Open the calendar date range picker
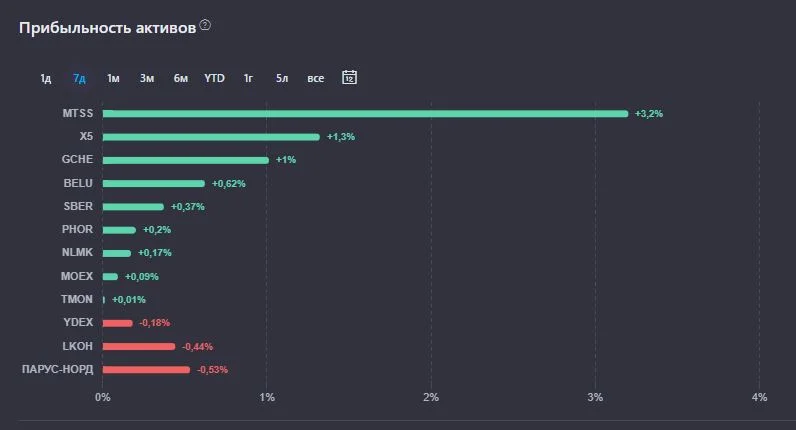796x430 pixels. (x=349, y=77)
